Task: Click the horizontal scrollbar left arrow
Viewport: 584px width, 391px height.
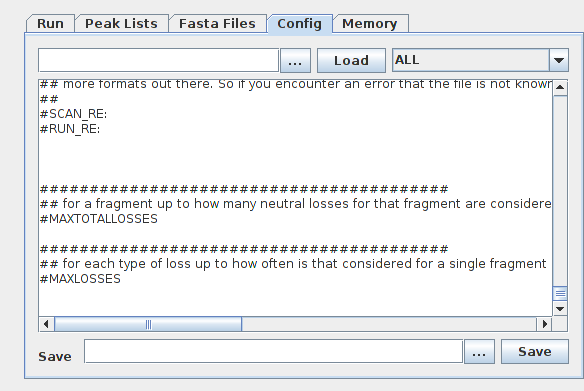Action: [x=46, y=324]
